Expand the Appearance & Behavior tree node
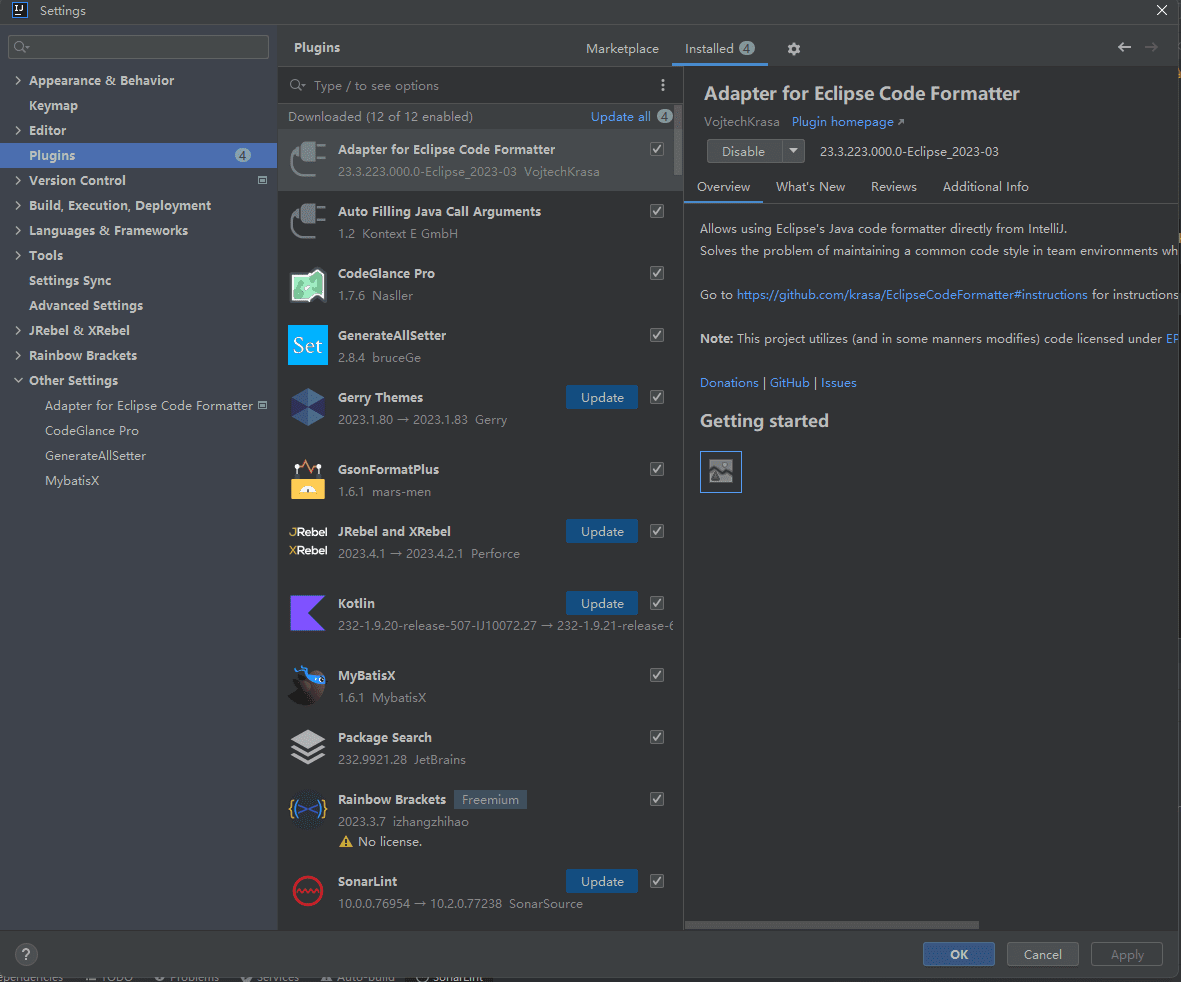This screenshot has height=982, width=1181. pyautogui.click(x=18, y=81)
